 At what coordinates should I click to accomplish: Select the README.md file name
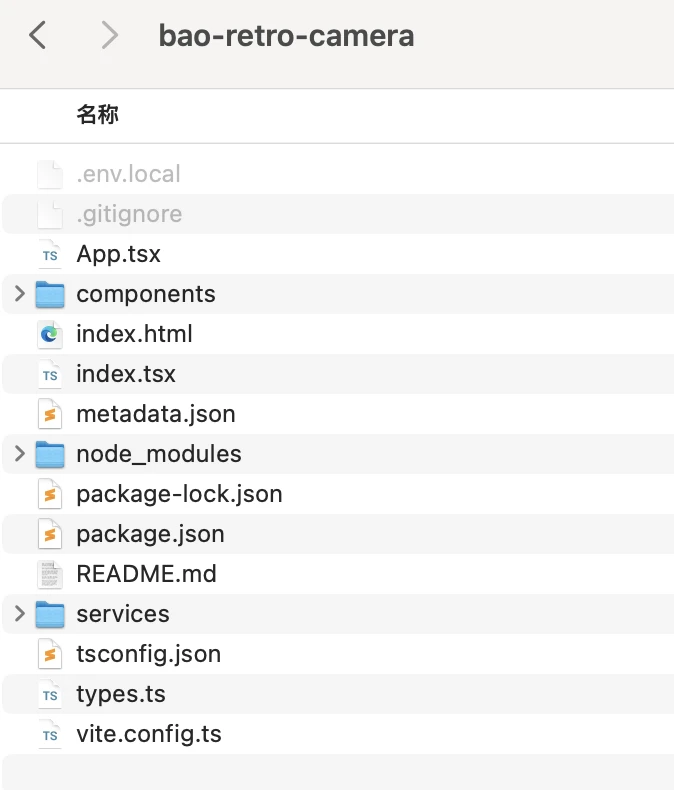(147, 574)
